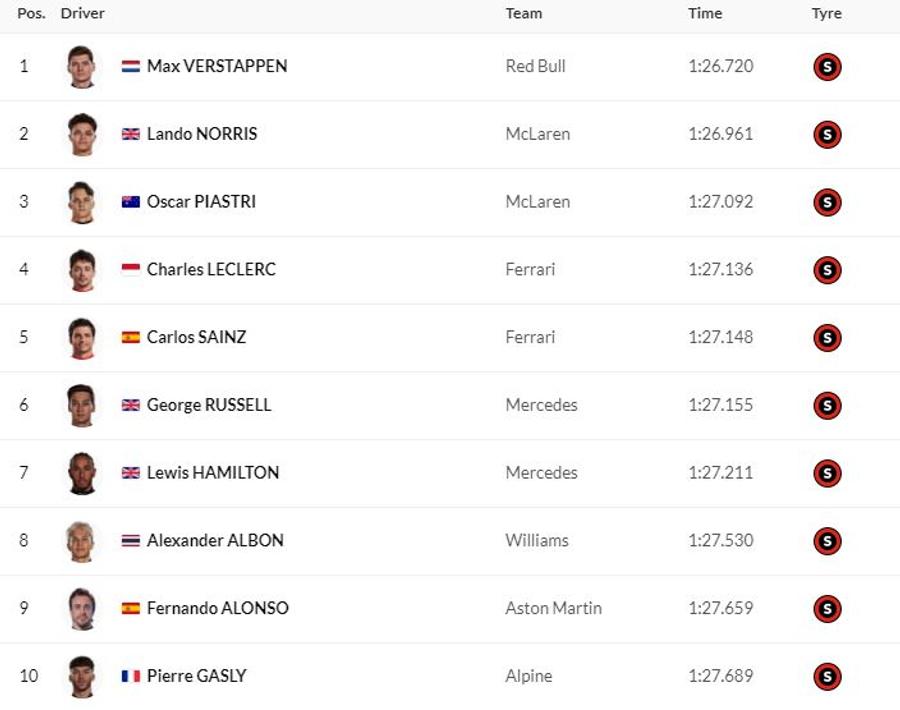Open the Lando NORRIS driver name

click(x=202, y=134)
